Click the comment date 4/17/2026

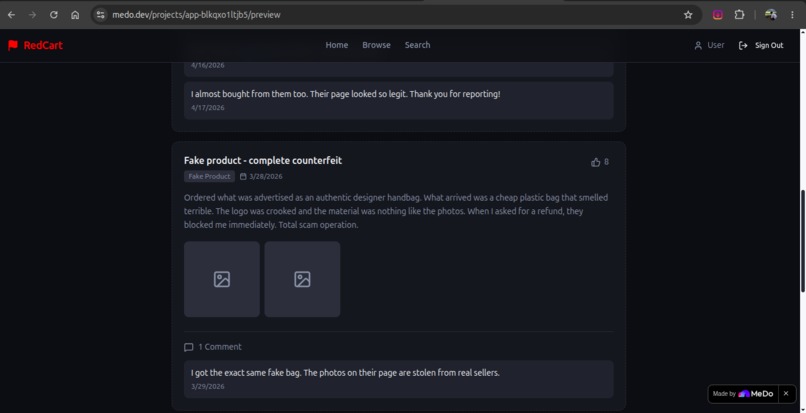tap(208, 107)
